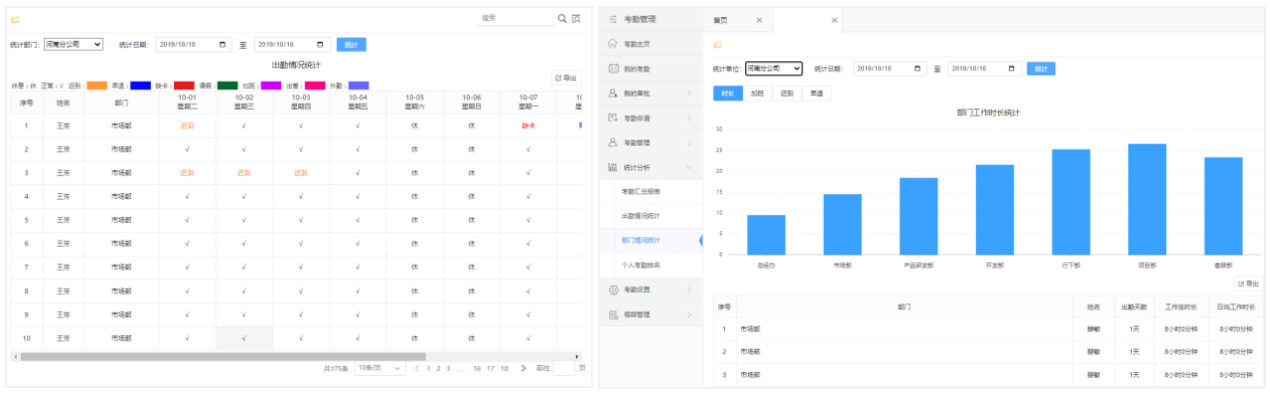Click the 前往 page number input box

(563, 368)
